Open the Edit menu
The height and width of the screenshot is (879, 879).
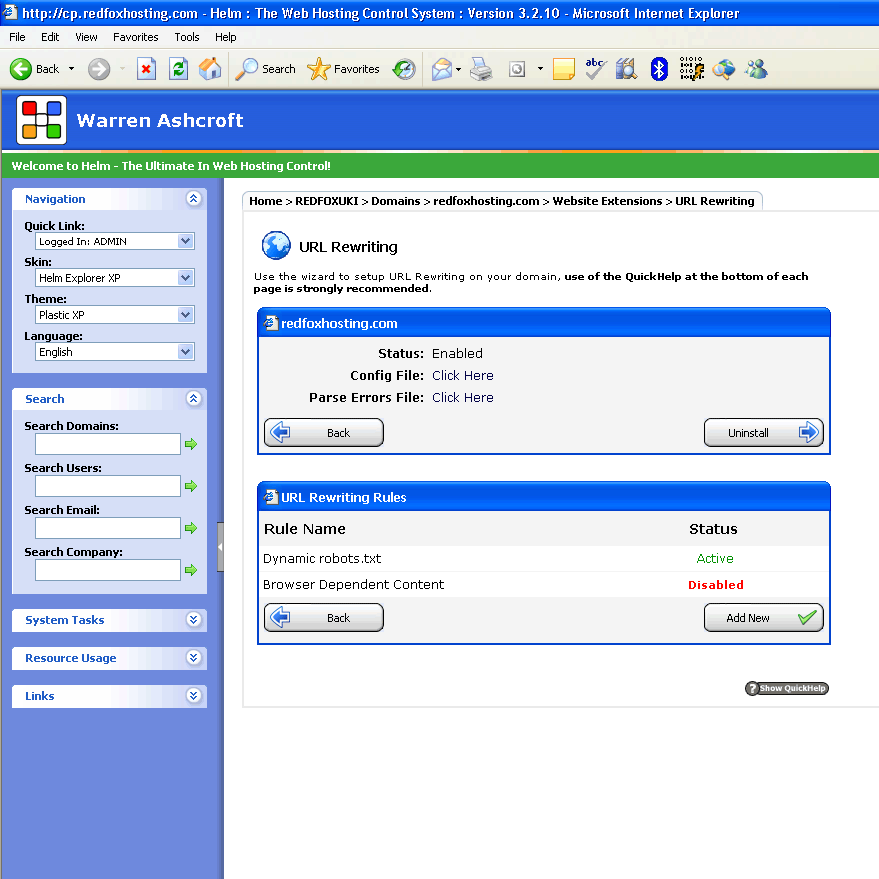(x=50, y=37)
